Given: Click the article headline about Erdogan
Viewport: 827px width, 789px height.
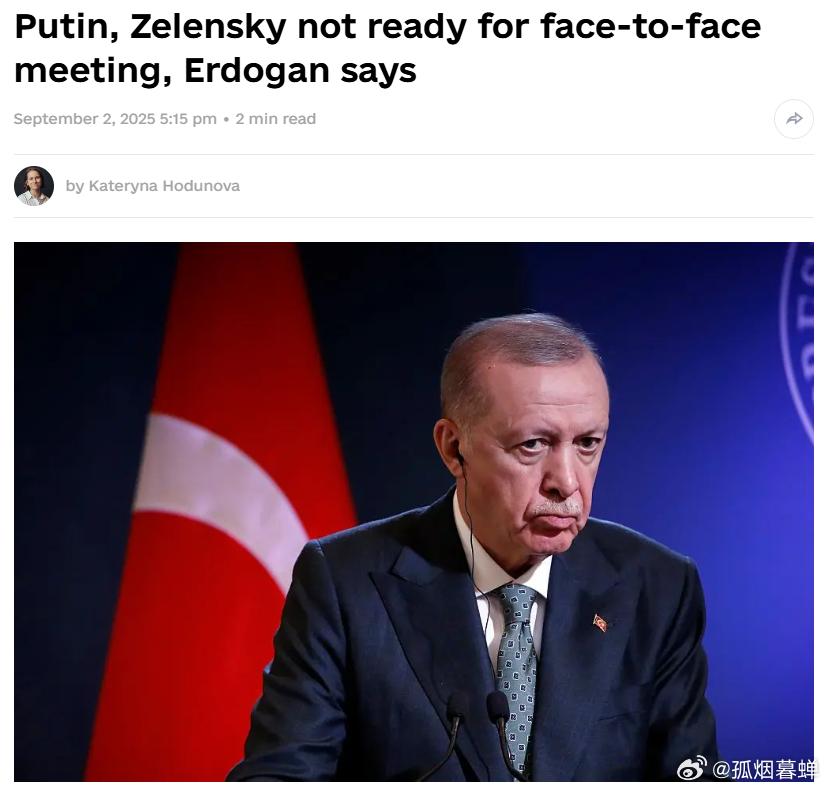Looking at the screenshot, I should point(388,48).
